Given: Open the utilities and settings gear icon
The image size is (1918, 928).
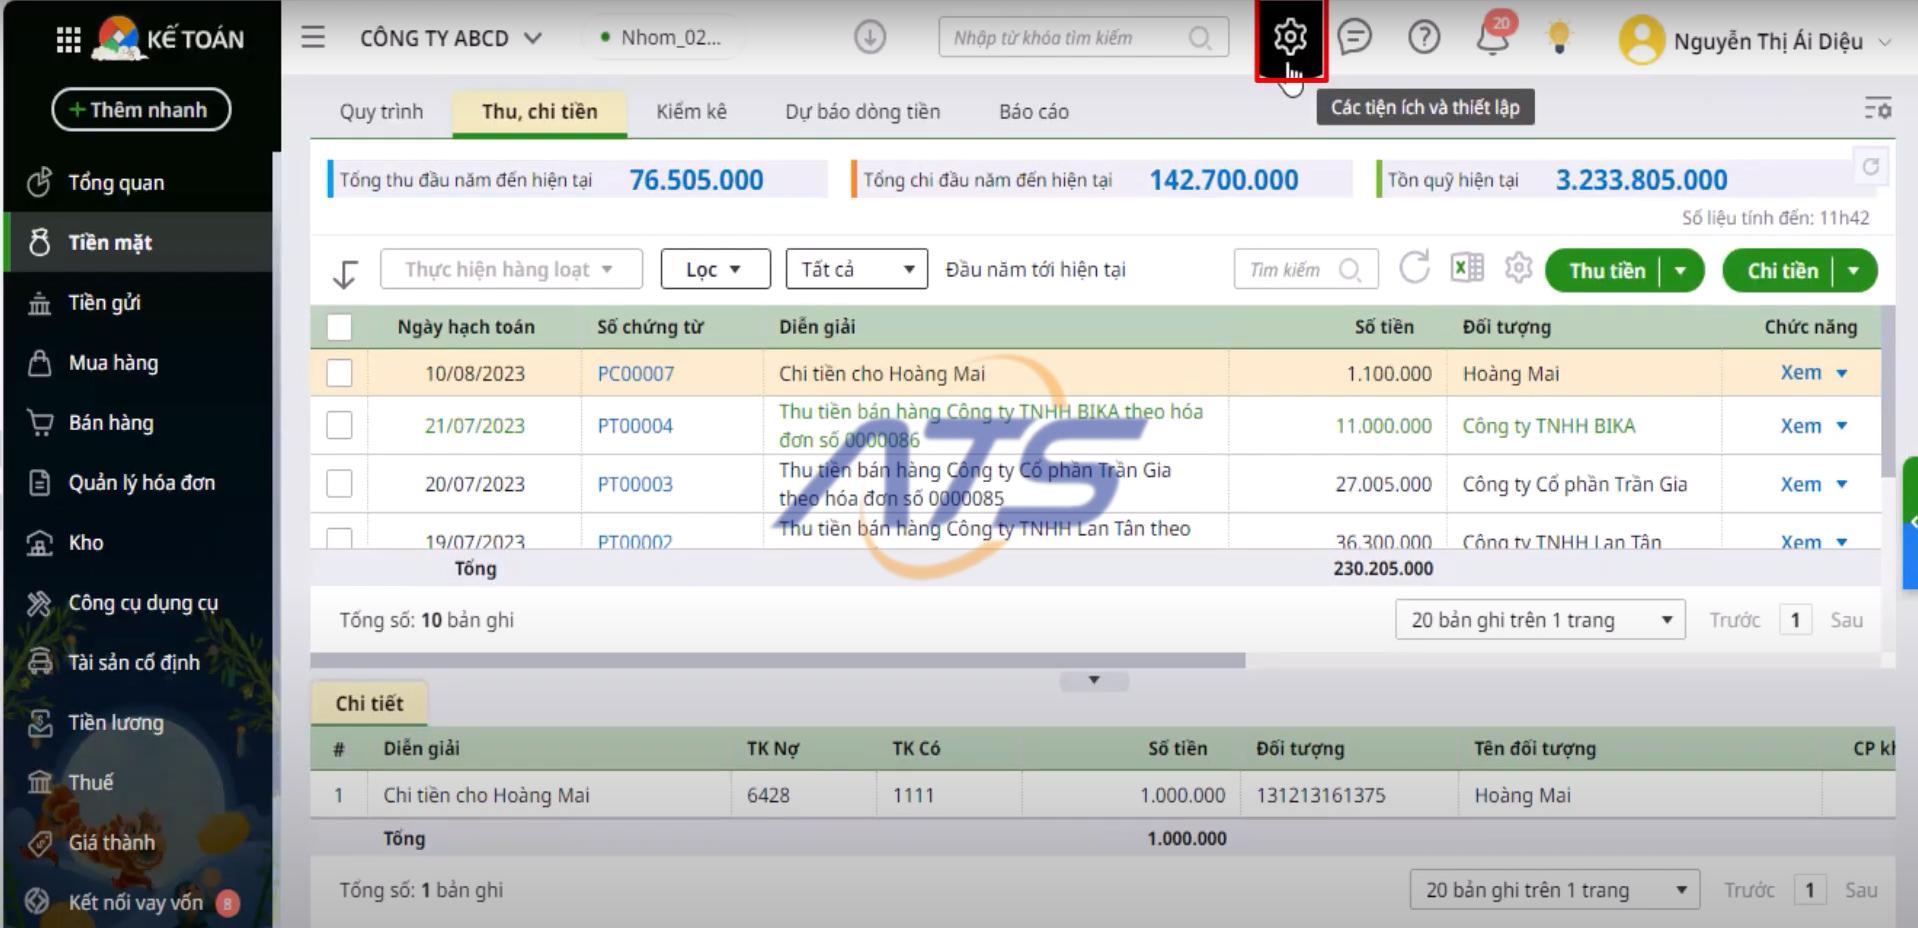Looking at the screenshot, I should tap(1290, 38).
